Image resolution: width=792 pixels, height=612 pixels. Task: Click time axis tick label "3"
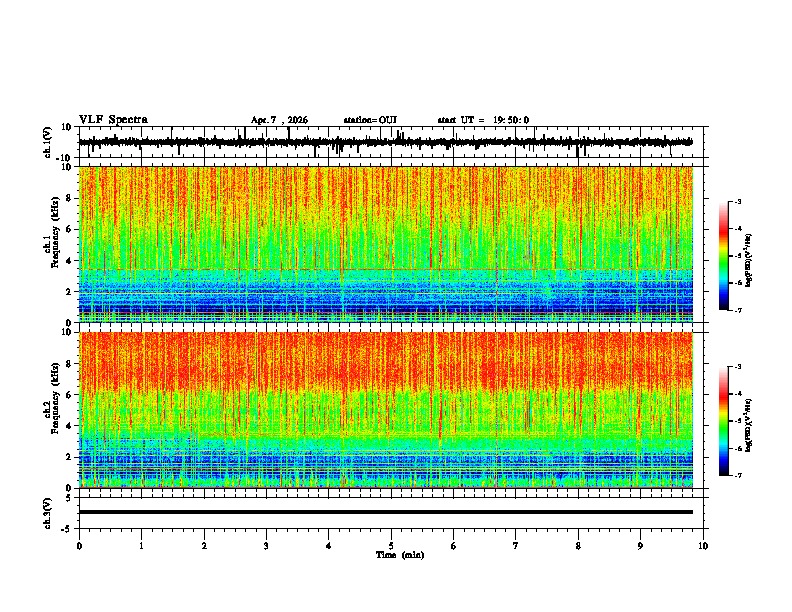click(x=266, y=546)
